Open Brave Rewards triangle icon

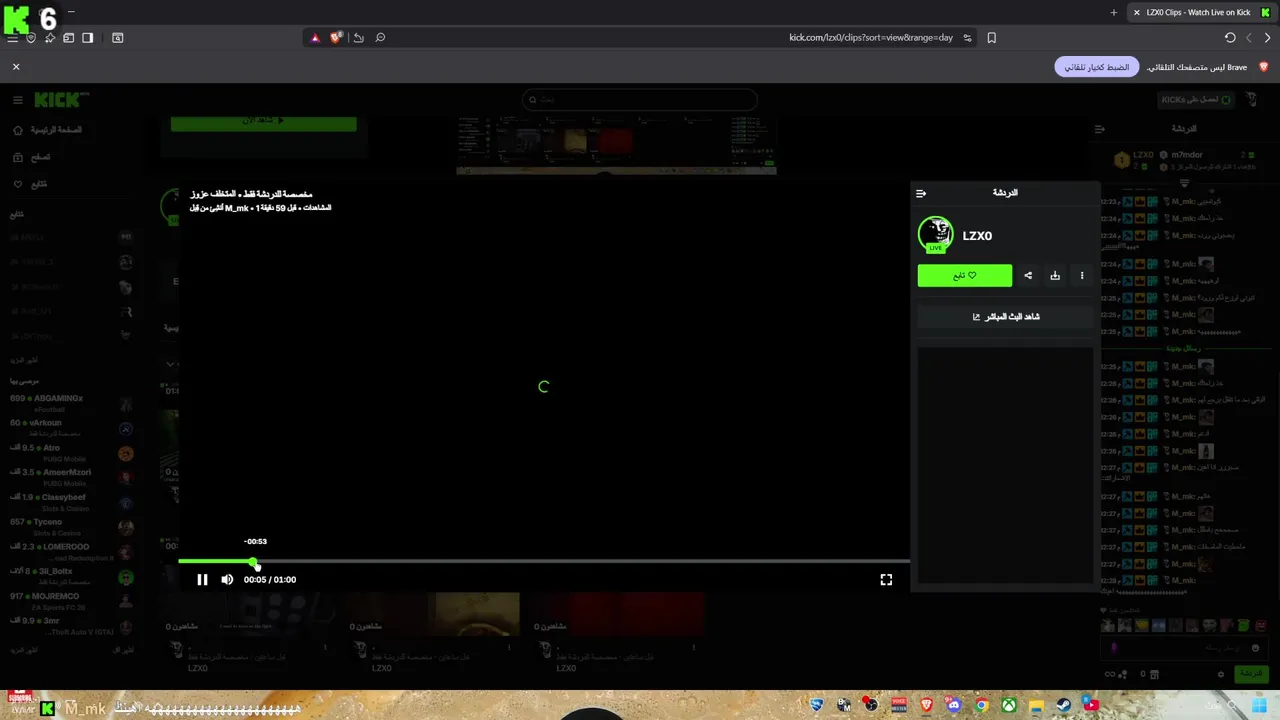click(315, 38)
